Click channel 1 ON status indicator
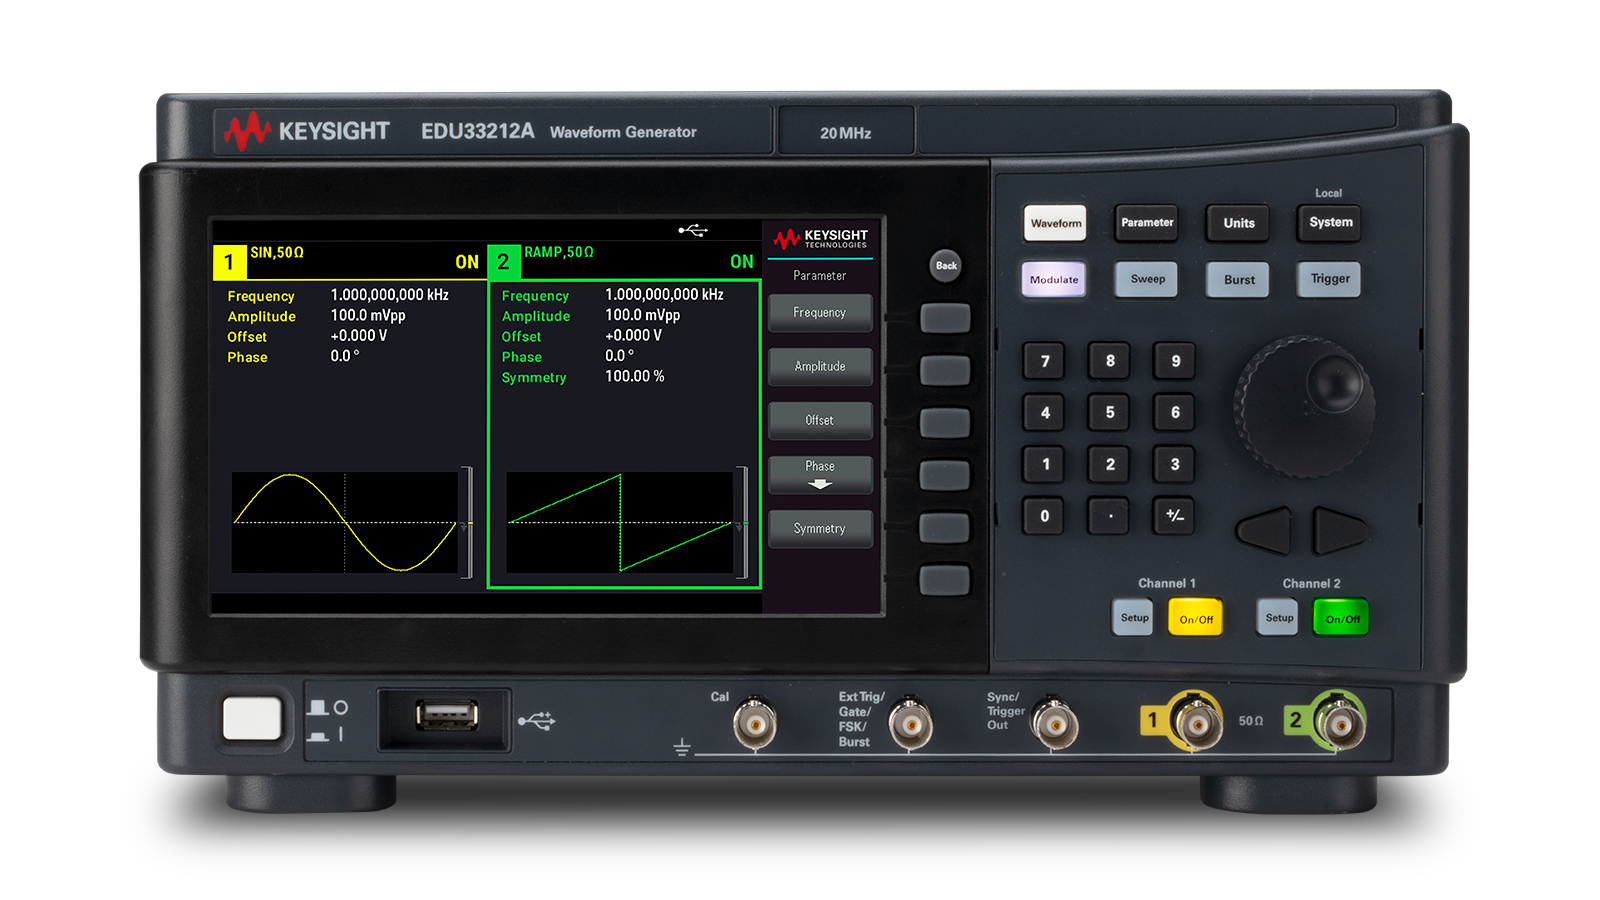Image resolution: width=1600 pixels, height=900 pixels. pyautogui.click(x=467, y=262)
